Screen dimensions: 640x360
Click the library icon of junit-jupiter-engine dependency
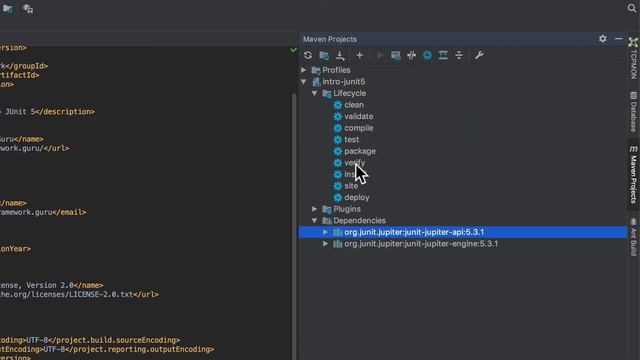click(x=338, y=244)
